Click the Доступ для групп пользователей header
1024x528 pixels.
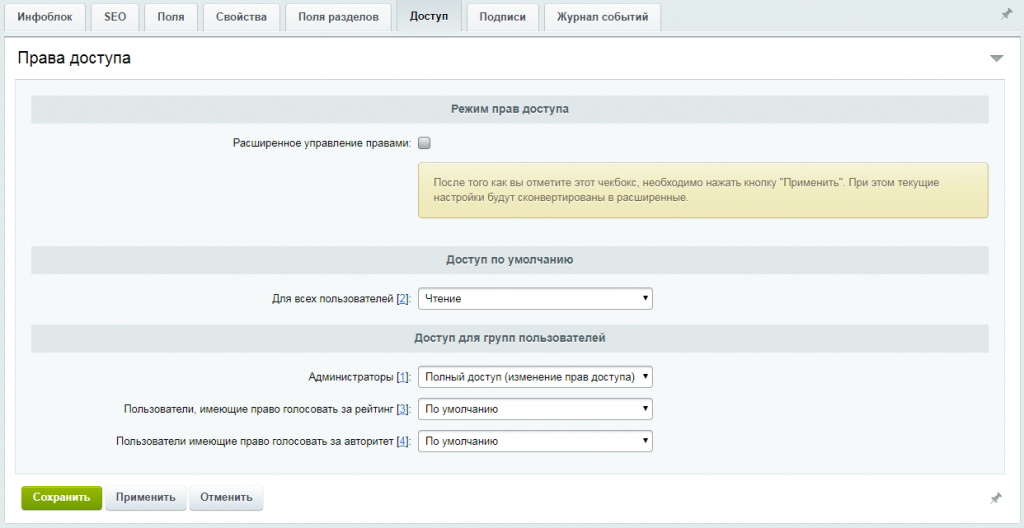509,338
